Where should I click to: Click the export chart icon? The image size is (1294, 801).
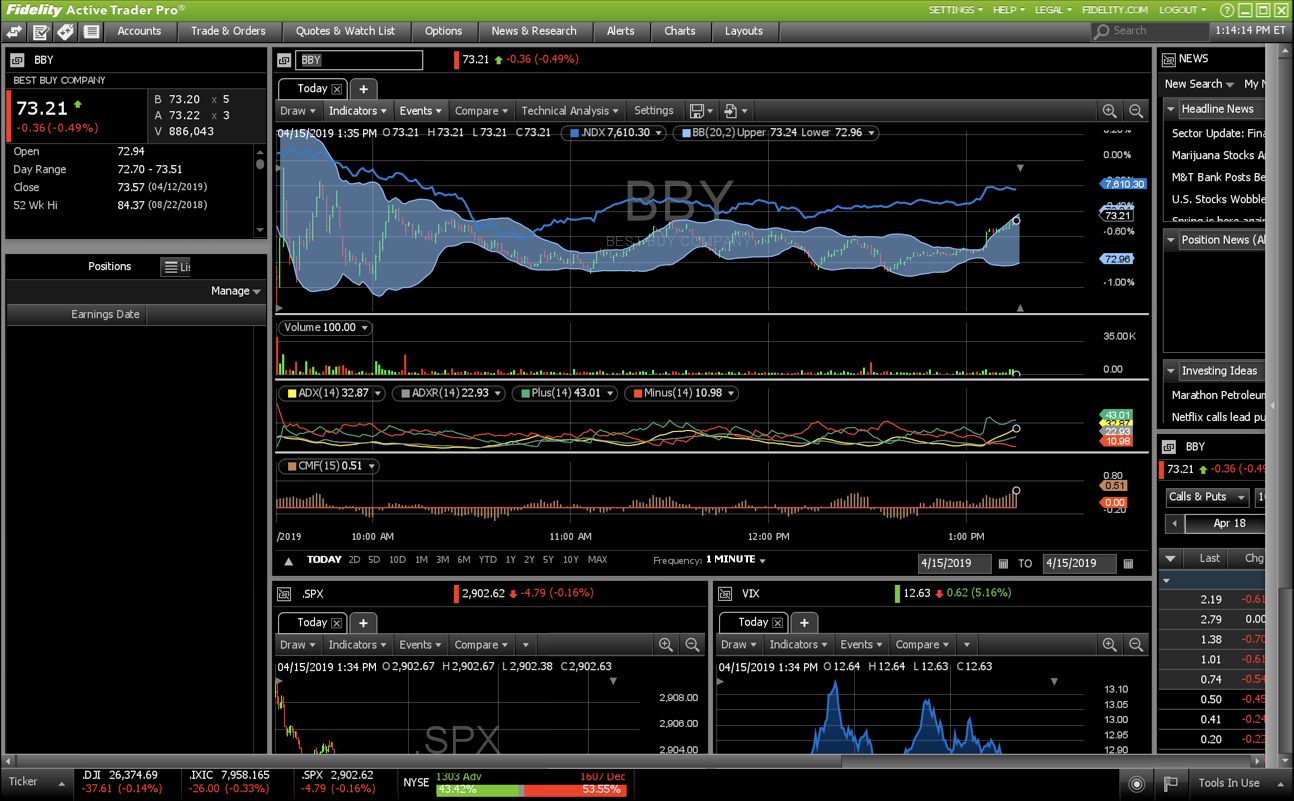click(731, 111)
